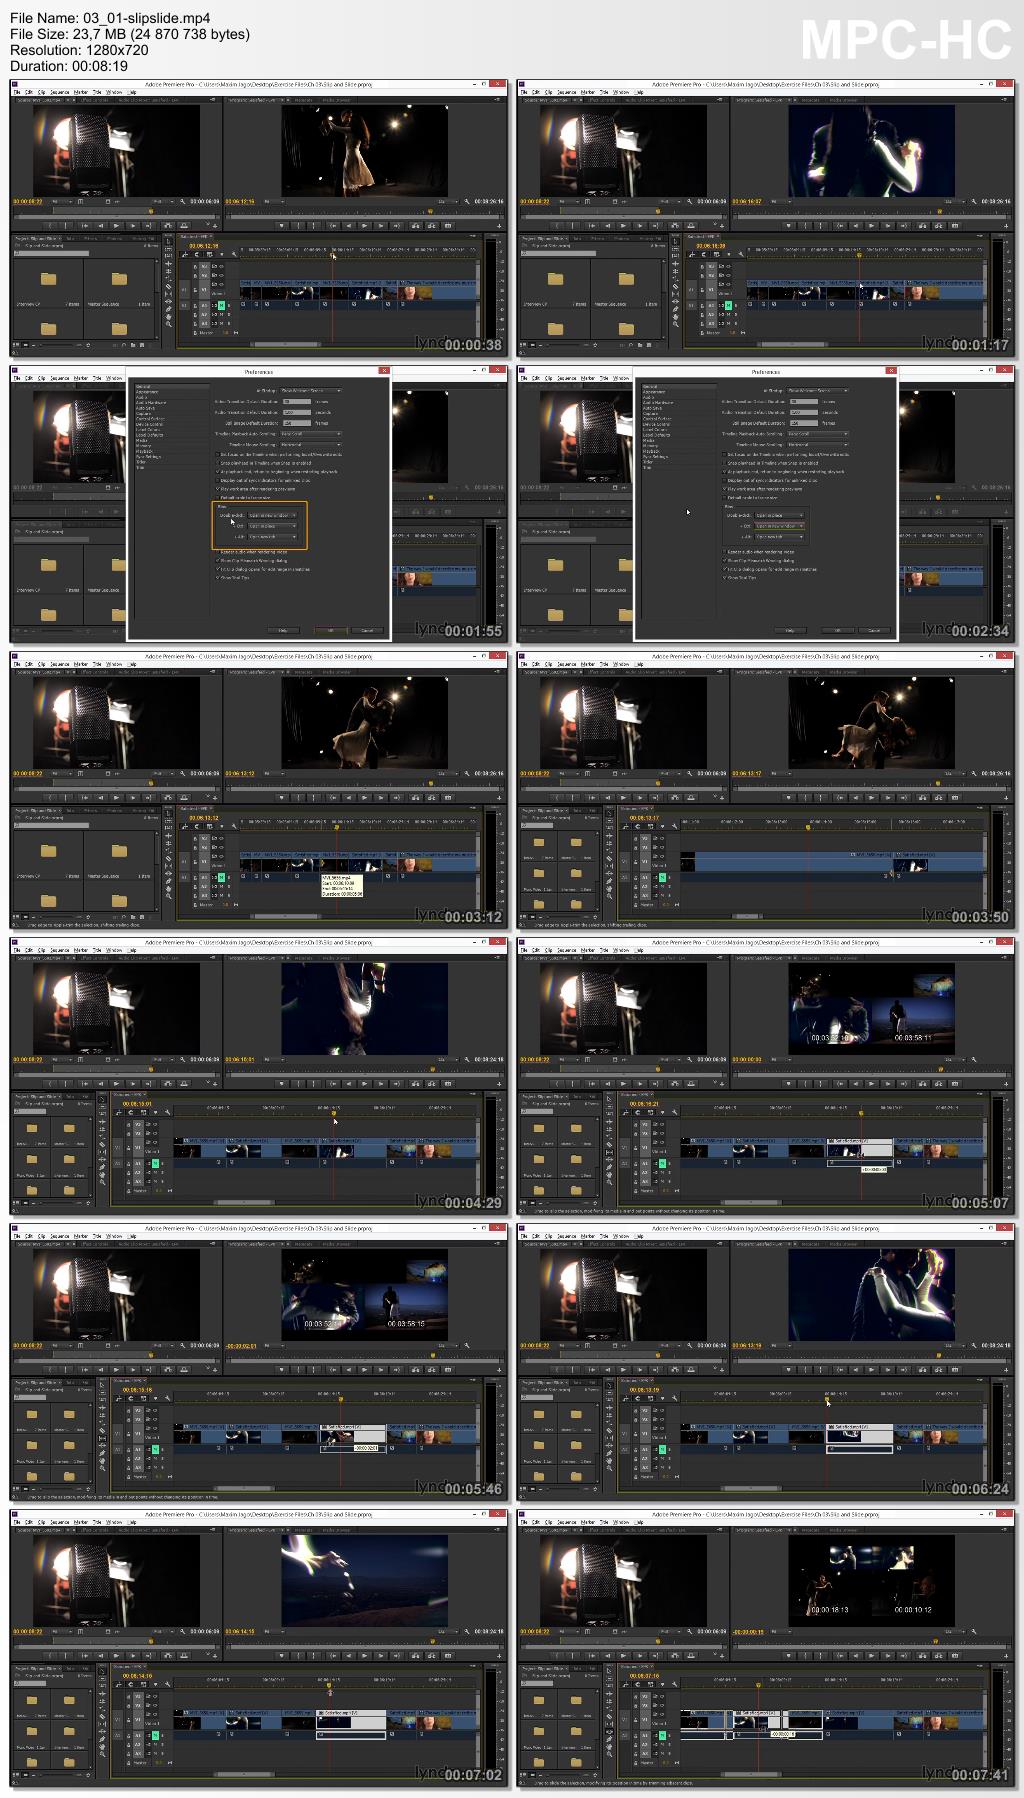Toggle Render audio when rendering video in the 00:01:55 Preferences
Viewport: 1024px width, 1798px height.
217,552
